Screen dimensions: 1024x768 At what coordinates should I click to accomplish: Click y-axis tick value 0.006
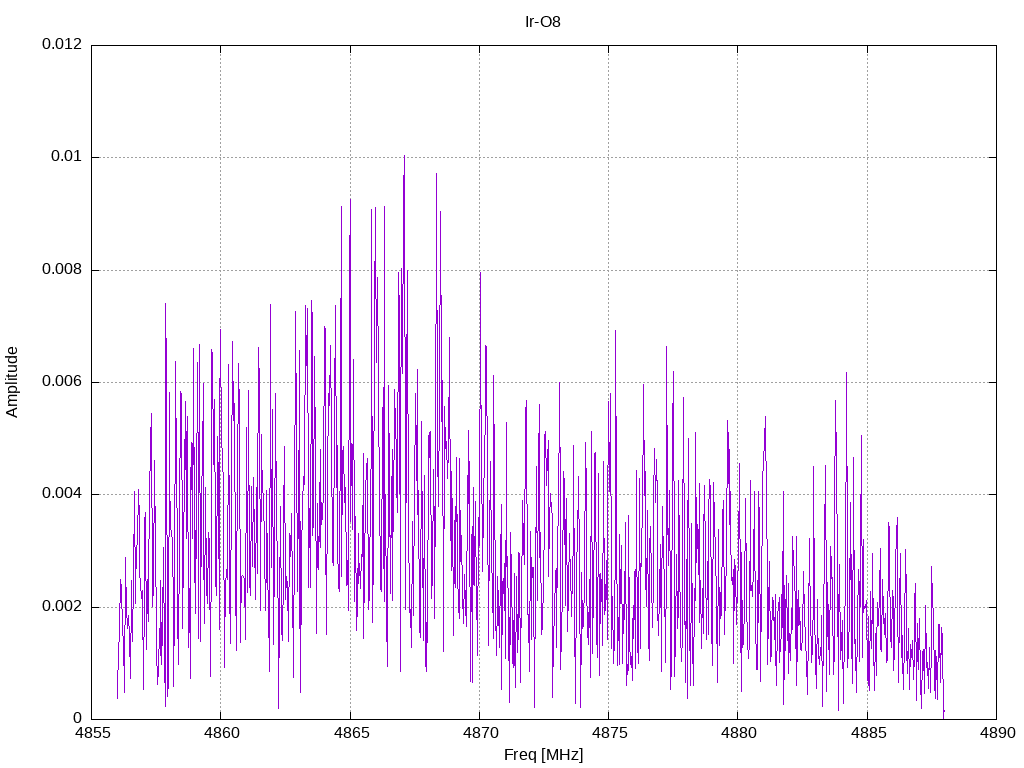pos(62,381)
